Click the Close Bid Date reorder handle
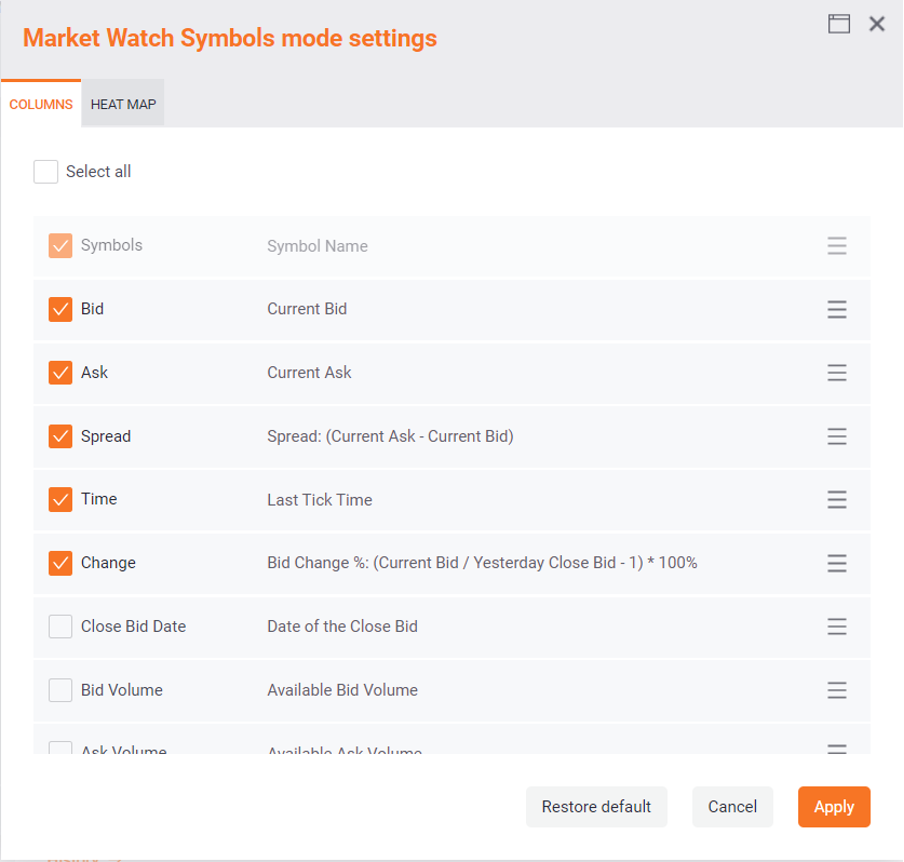The image size is (904, 862). click(x=837, y=626)
